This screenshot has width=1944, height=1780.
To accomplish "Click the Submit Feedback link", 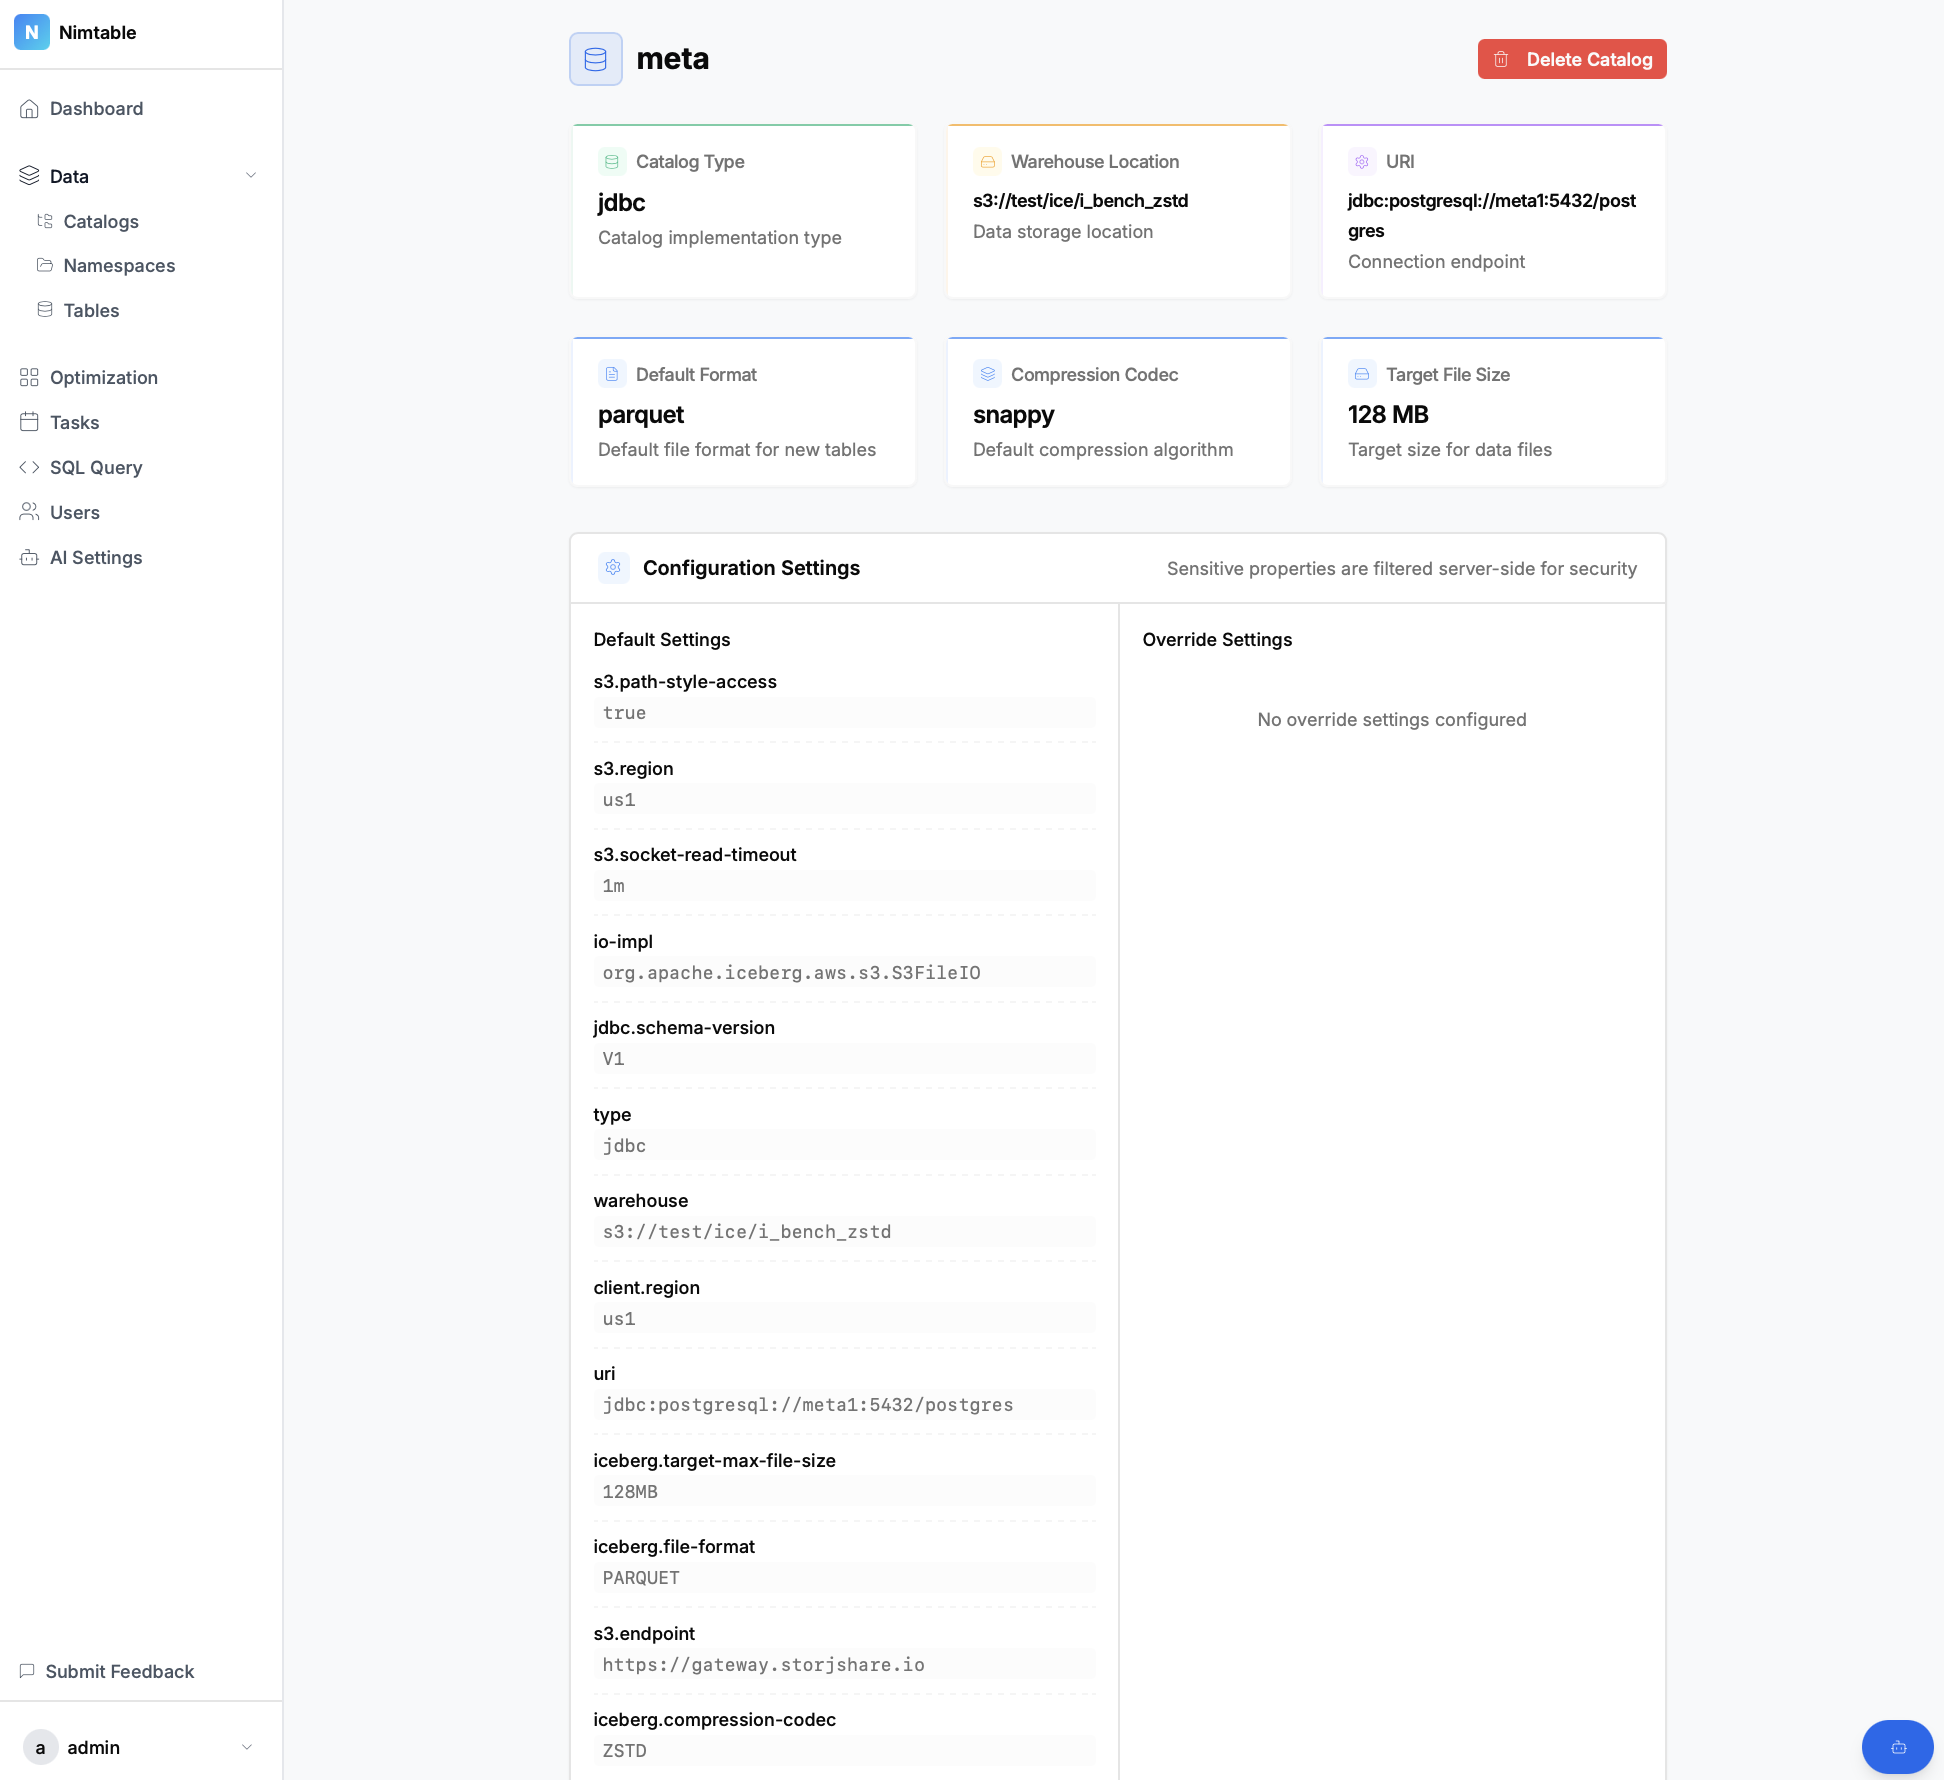I will pyautogui.click(x=119, y=1671).
